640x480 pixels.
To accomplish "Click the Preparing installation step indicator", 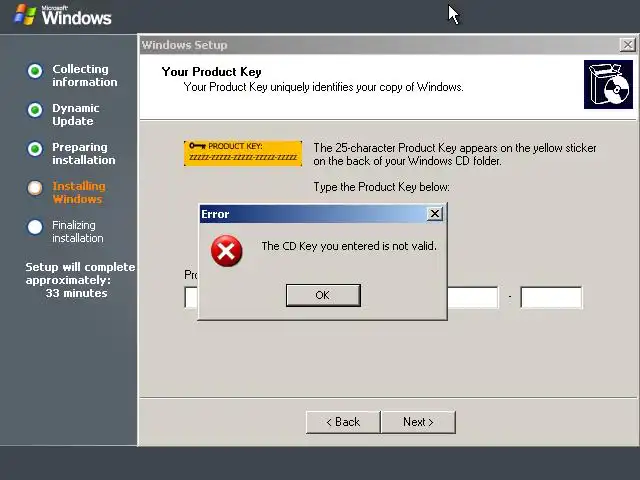I will click(35, 149).
